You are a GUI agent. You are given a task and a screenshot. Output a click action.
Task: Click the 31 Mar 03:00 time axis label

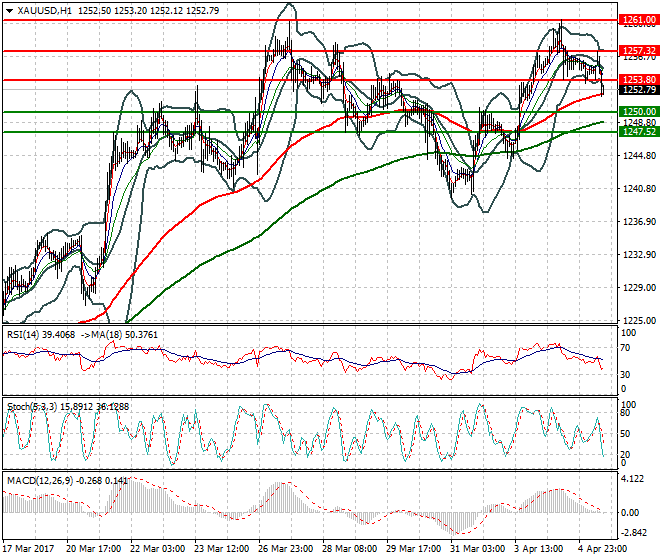477,549
